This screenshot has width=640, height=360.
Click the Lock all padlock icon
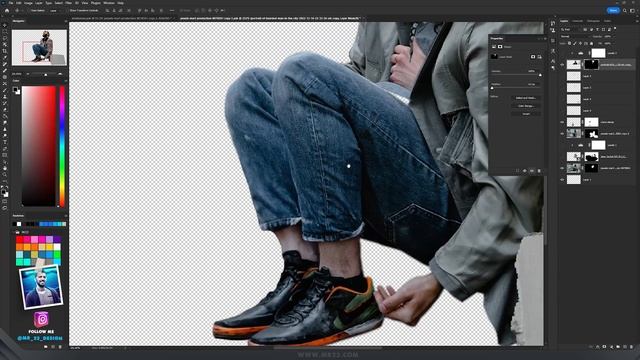(x=591, y=43)
